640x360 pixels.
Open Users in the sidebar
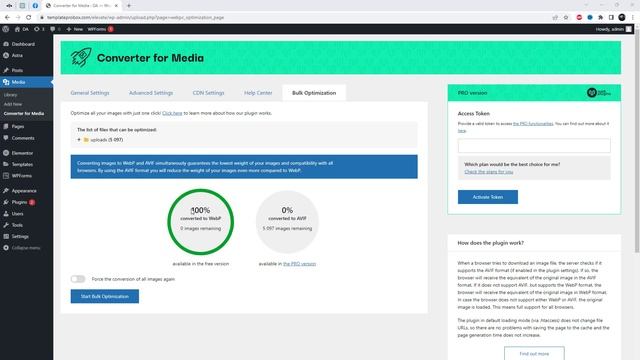coord(18,213)
